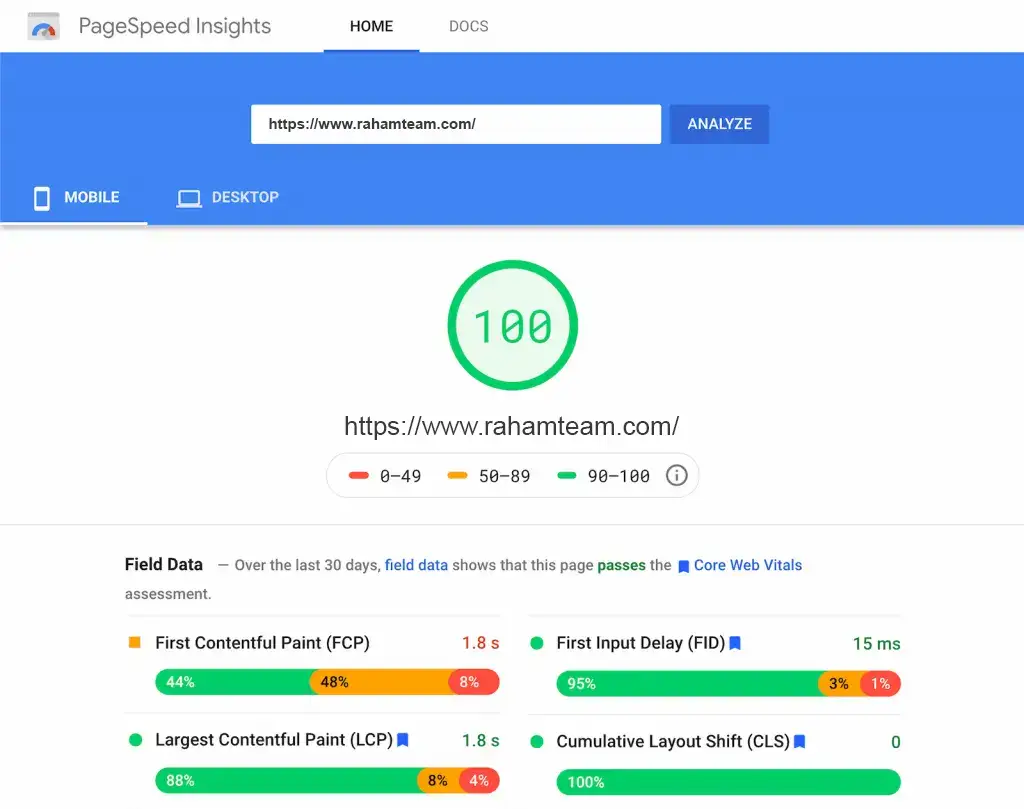Follow the Core Web Vitals link
This screenshot has height=809, width=1024.
pyautogui.click(x=747, y=565)
